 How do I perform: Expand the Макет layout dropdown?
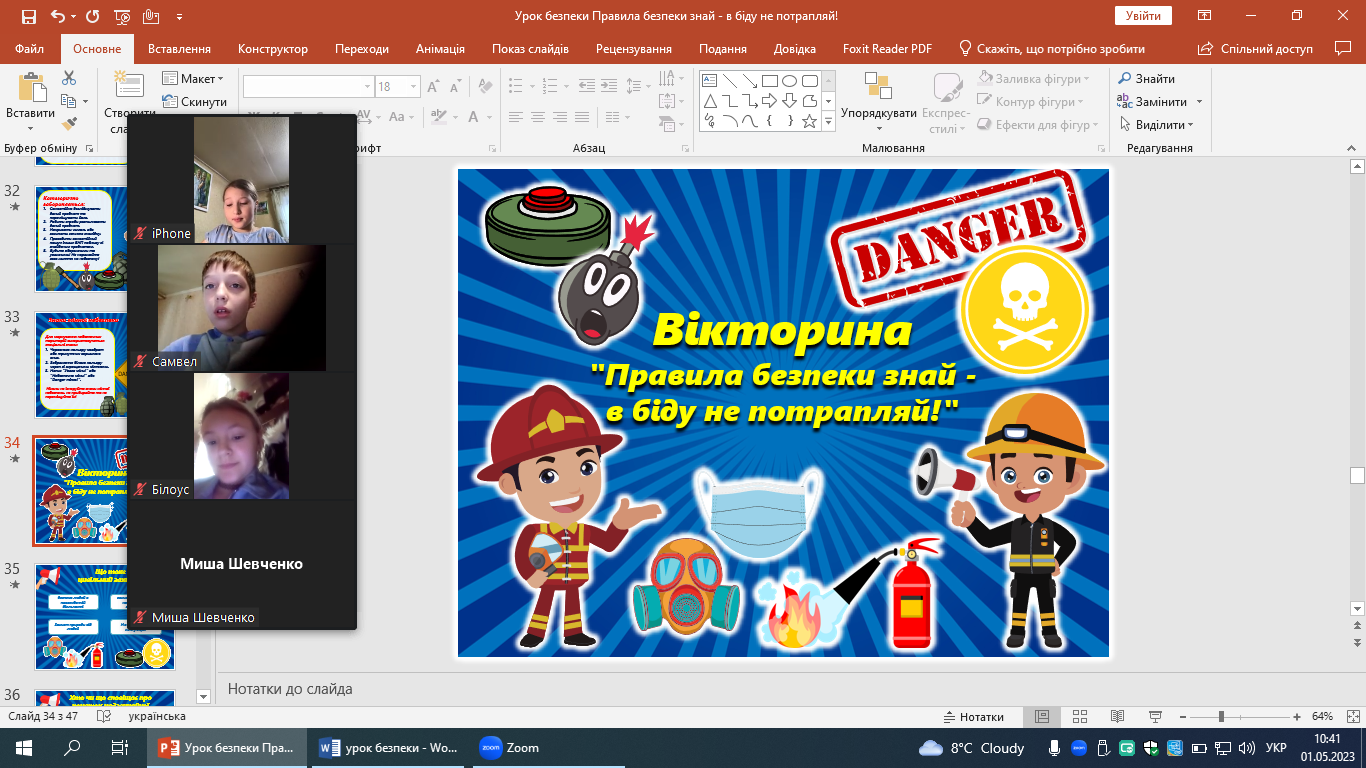click(x=201, y=79)
